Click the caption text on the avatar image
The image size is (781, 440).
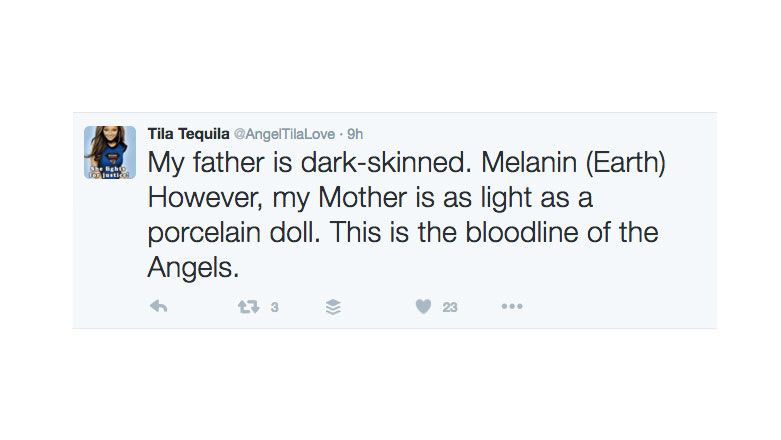pos(109,171)
